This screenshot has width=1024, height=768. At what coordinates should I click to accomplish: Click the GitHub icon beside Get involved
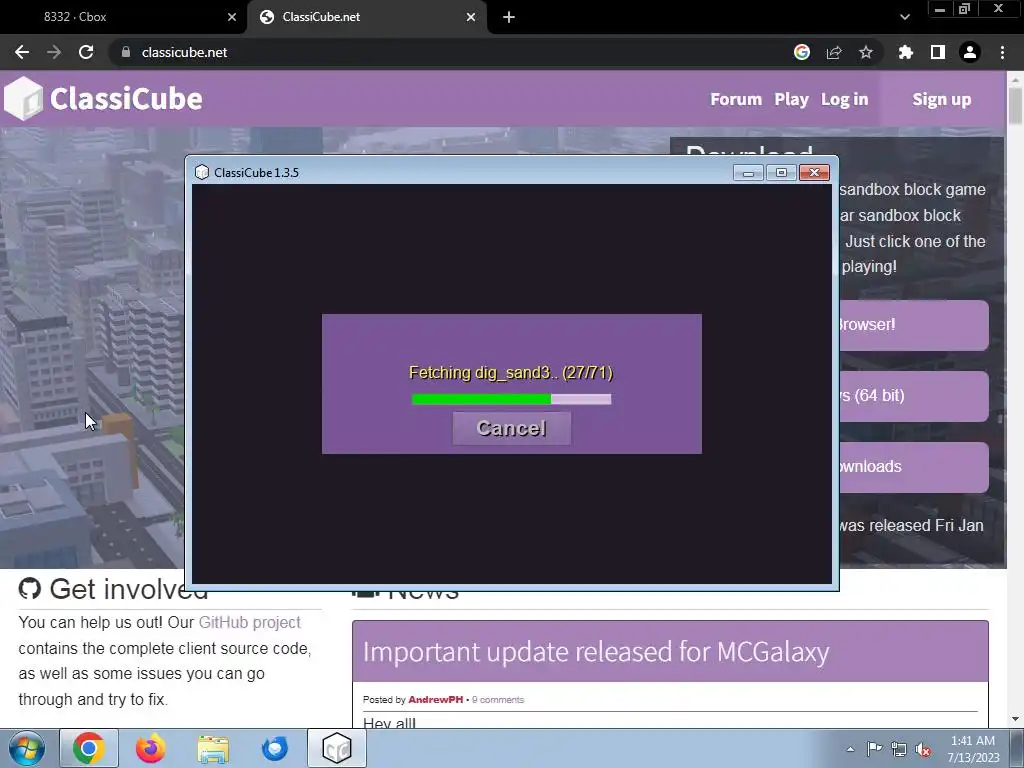pos(29,588)
